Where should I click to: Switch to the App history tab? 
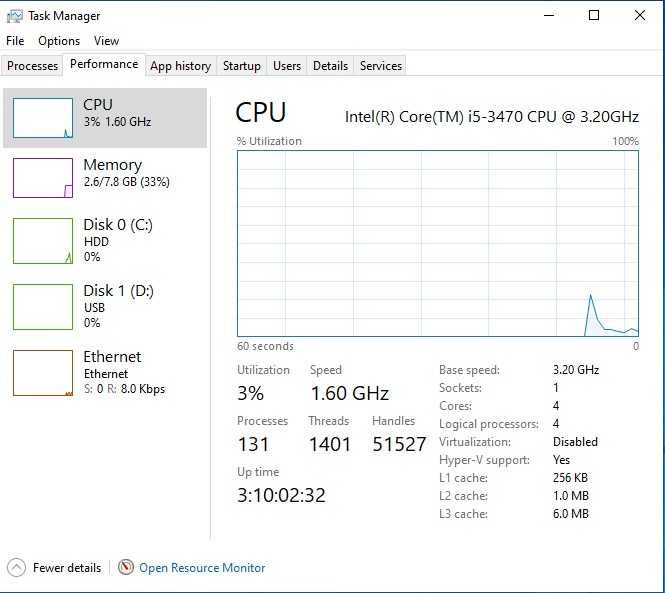(x=180, y=66)
